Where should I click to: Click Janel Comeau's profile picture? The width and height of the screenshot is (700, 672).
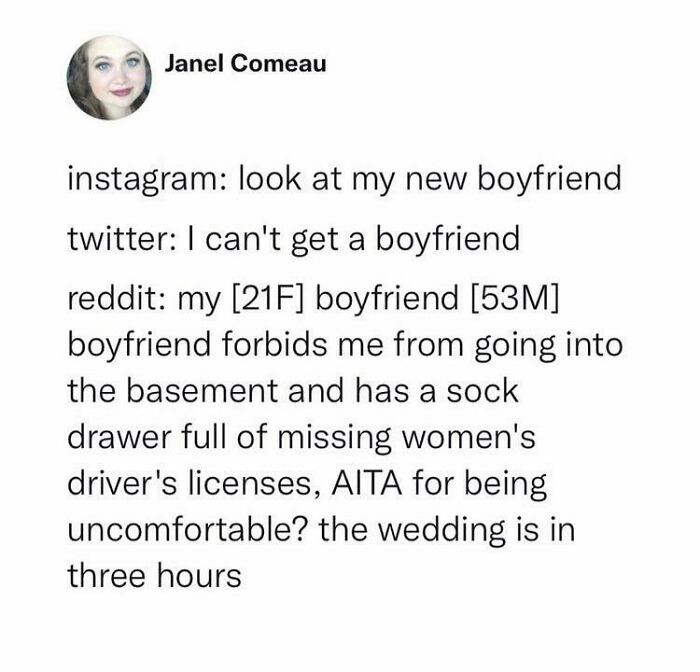pos(109,77)
